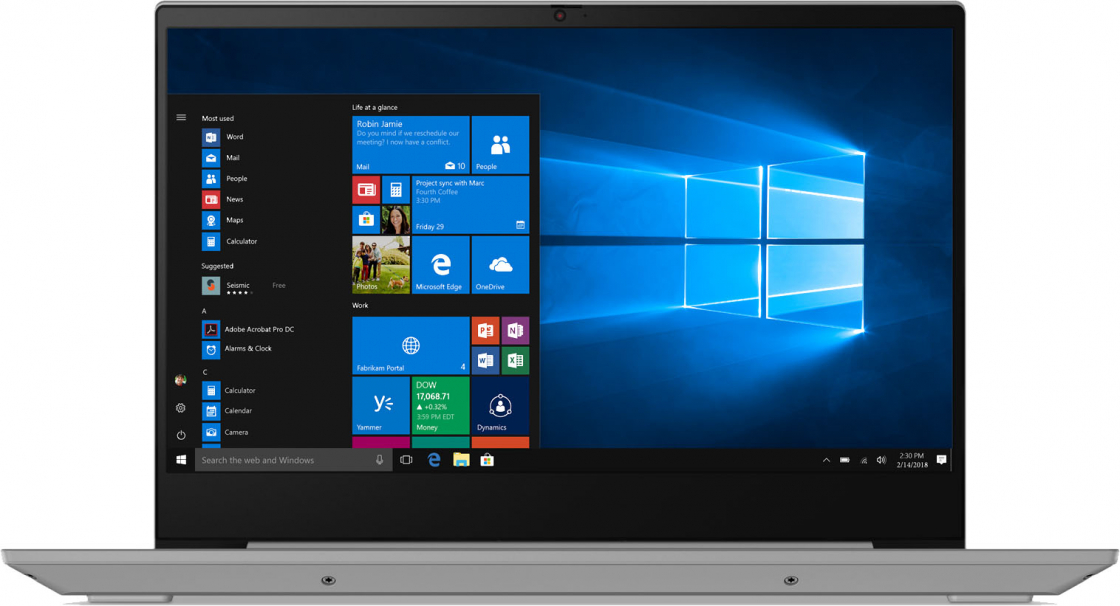
Task: Open the Excel tile in Work group
Action: [515, 361]
